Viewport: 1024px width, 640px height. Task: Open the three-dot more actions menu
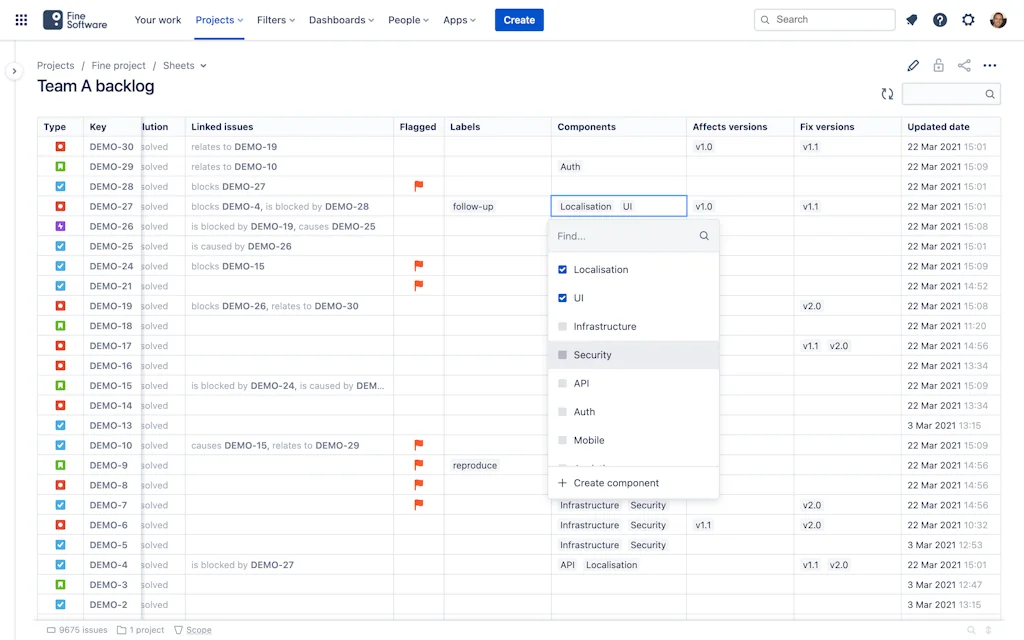(x=990, y=66)
